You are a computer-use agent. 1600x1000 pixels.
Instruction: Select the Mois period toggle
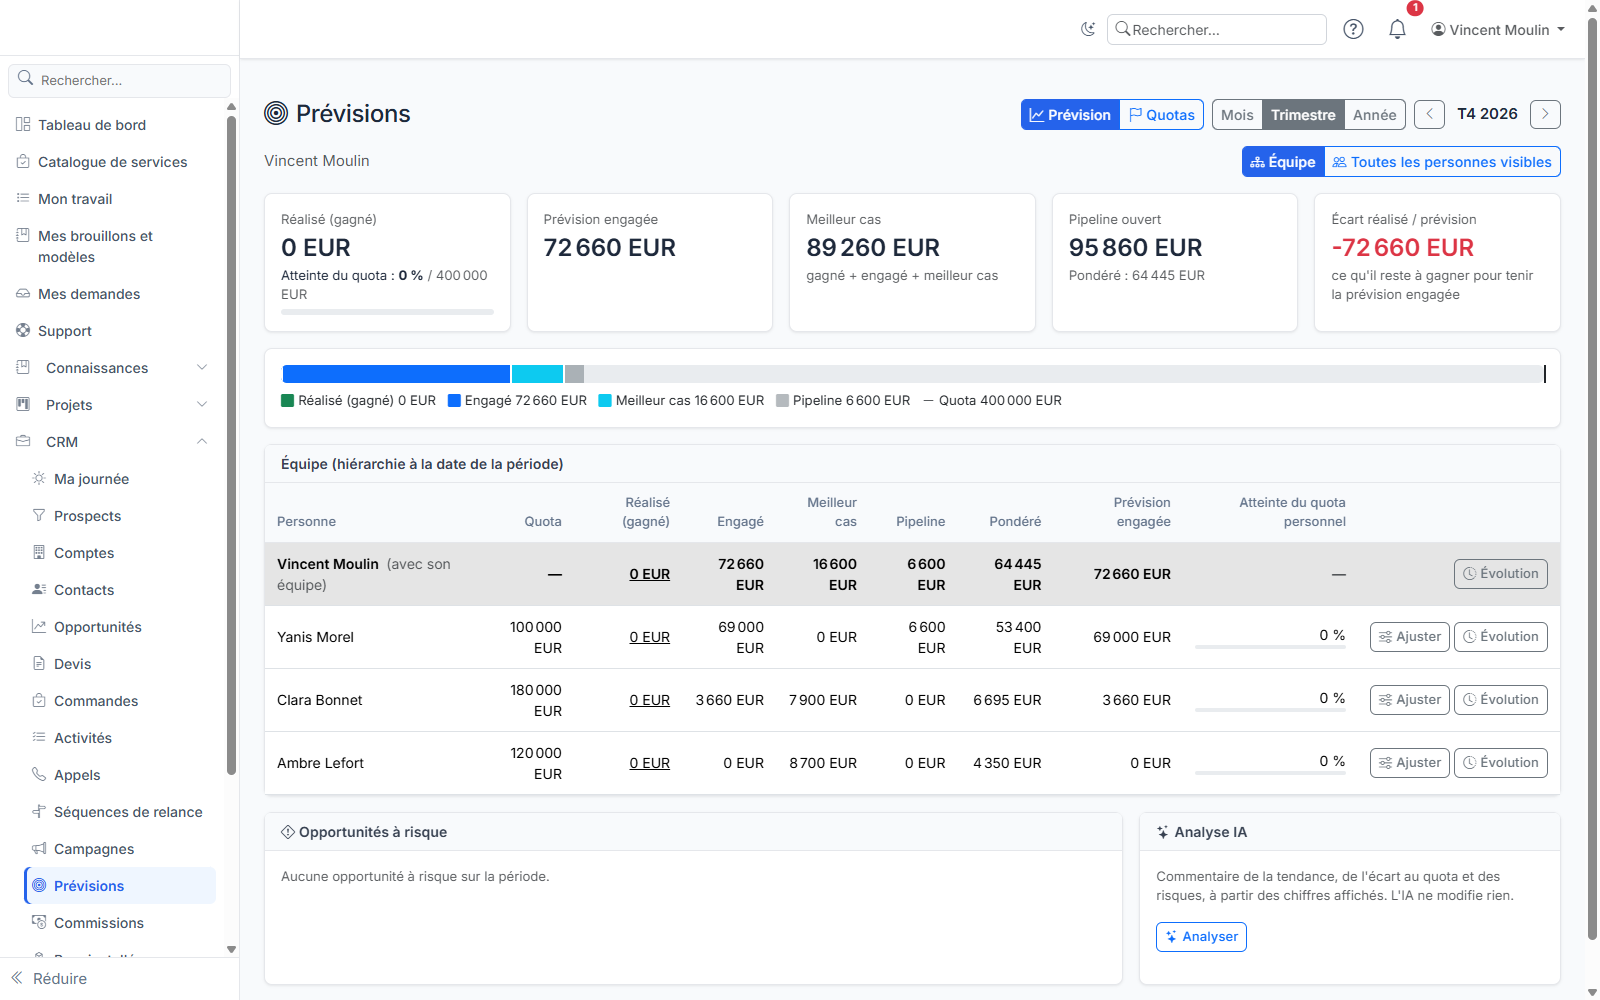[1237, 114]
